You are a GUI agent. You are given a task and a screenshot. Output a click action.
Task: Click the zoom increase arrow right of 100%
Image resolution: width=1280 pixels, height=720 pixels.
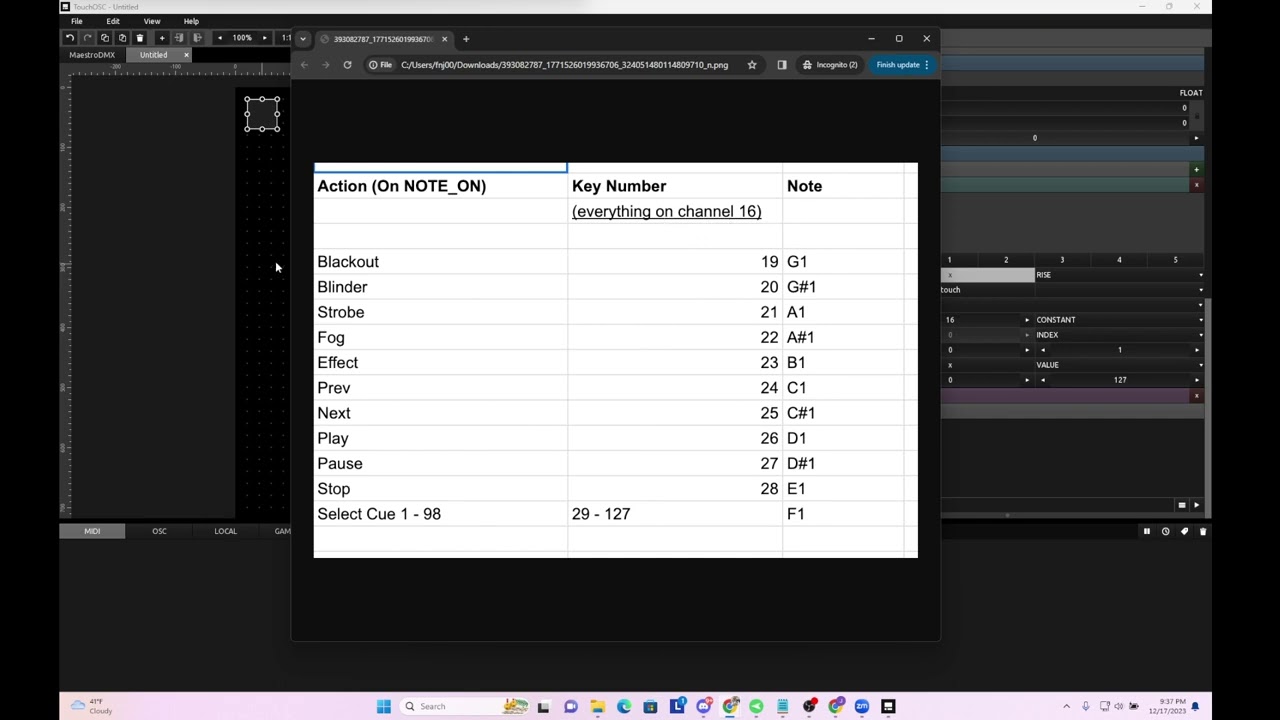coord(264,38)
